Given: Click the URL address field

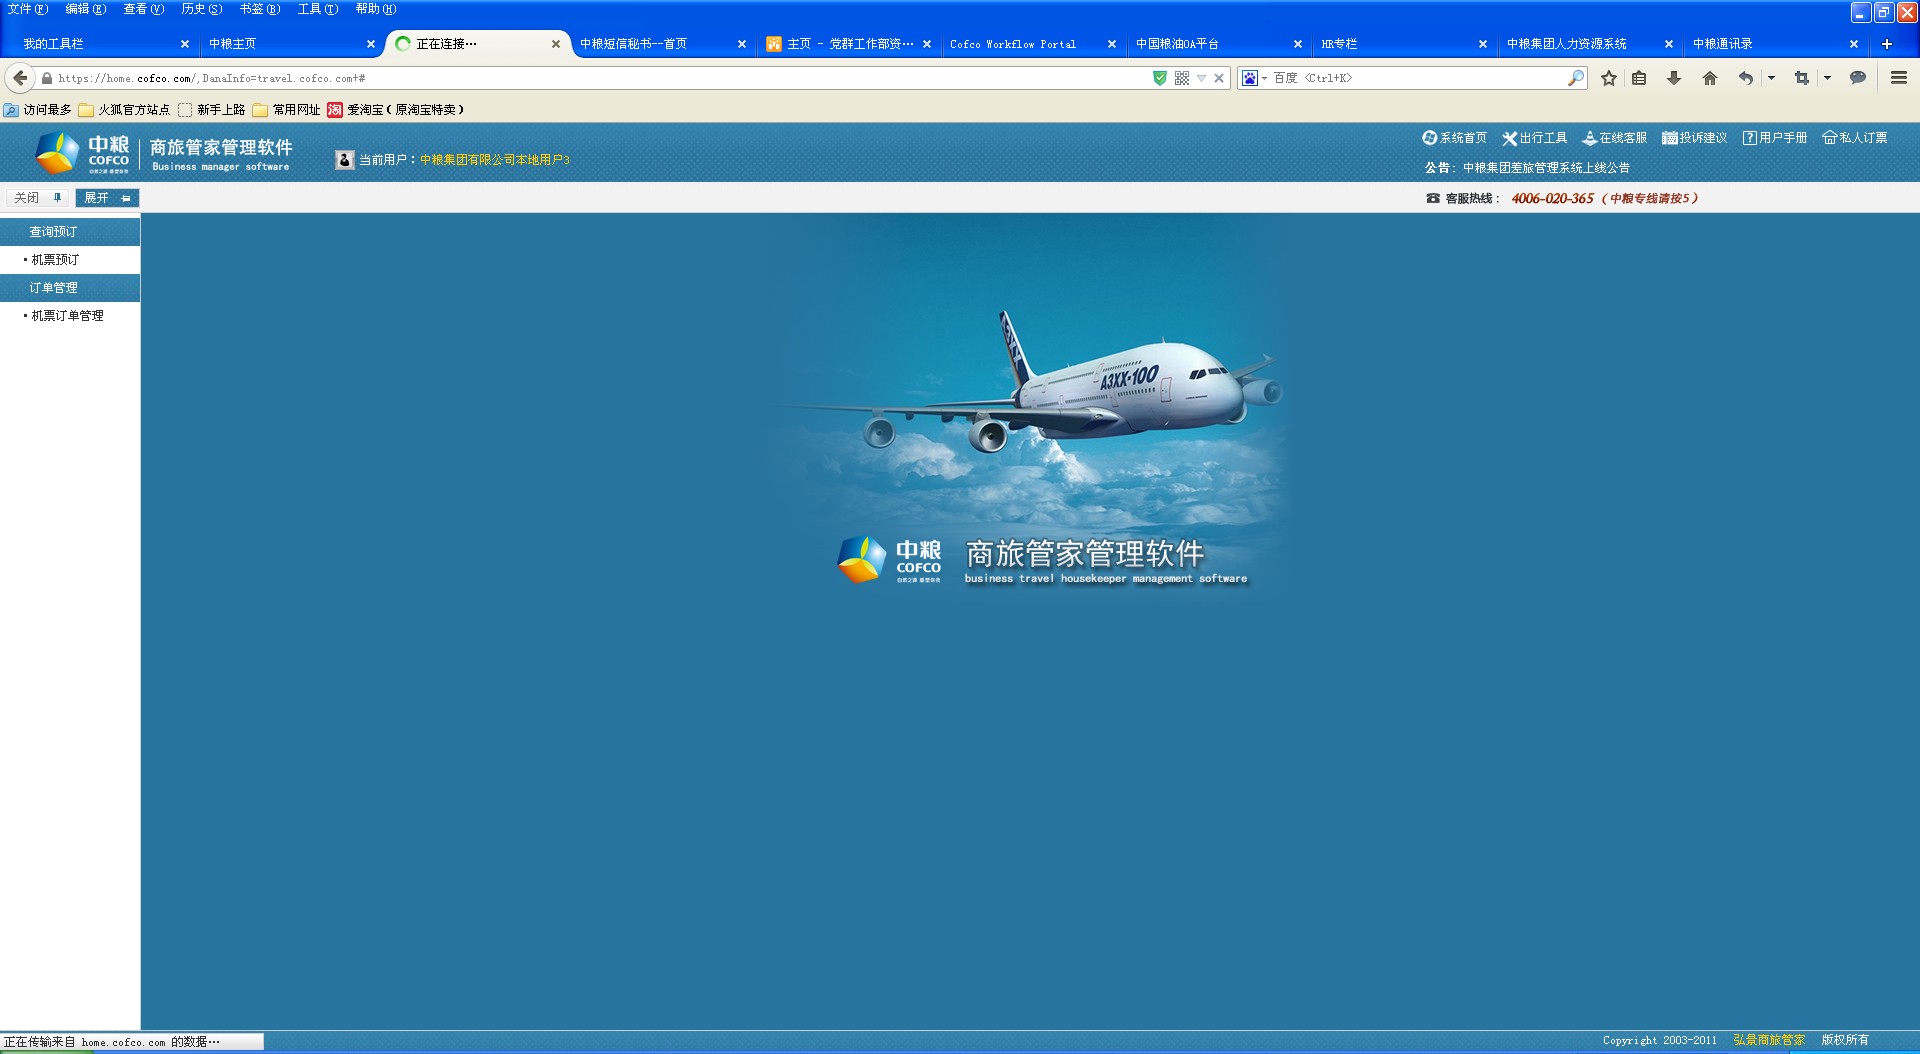Looking at the screenshot, I should pyautogui.click(x=600, y=78).
